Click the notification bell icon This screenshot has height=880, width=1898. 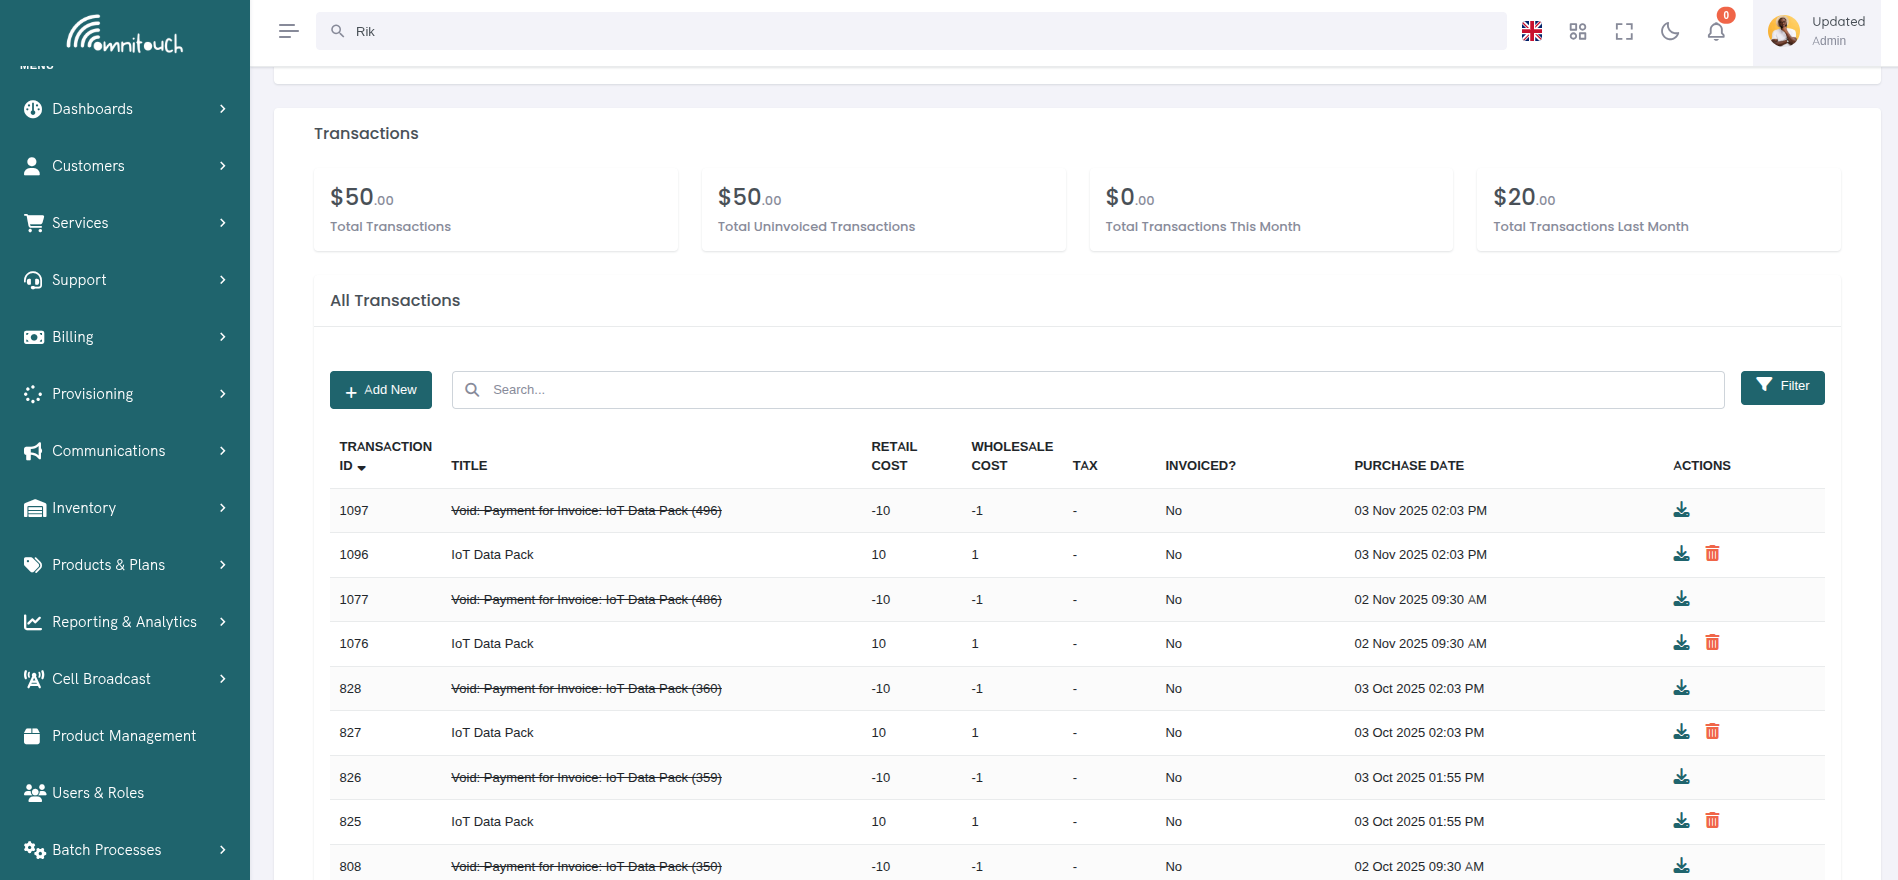[1716, 32]
